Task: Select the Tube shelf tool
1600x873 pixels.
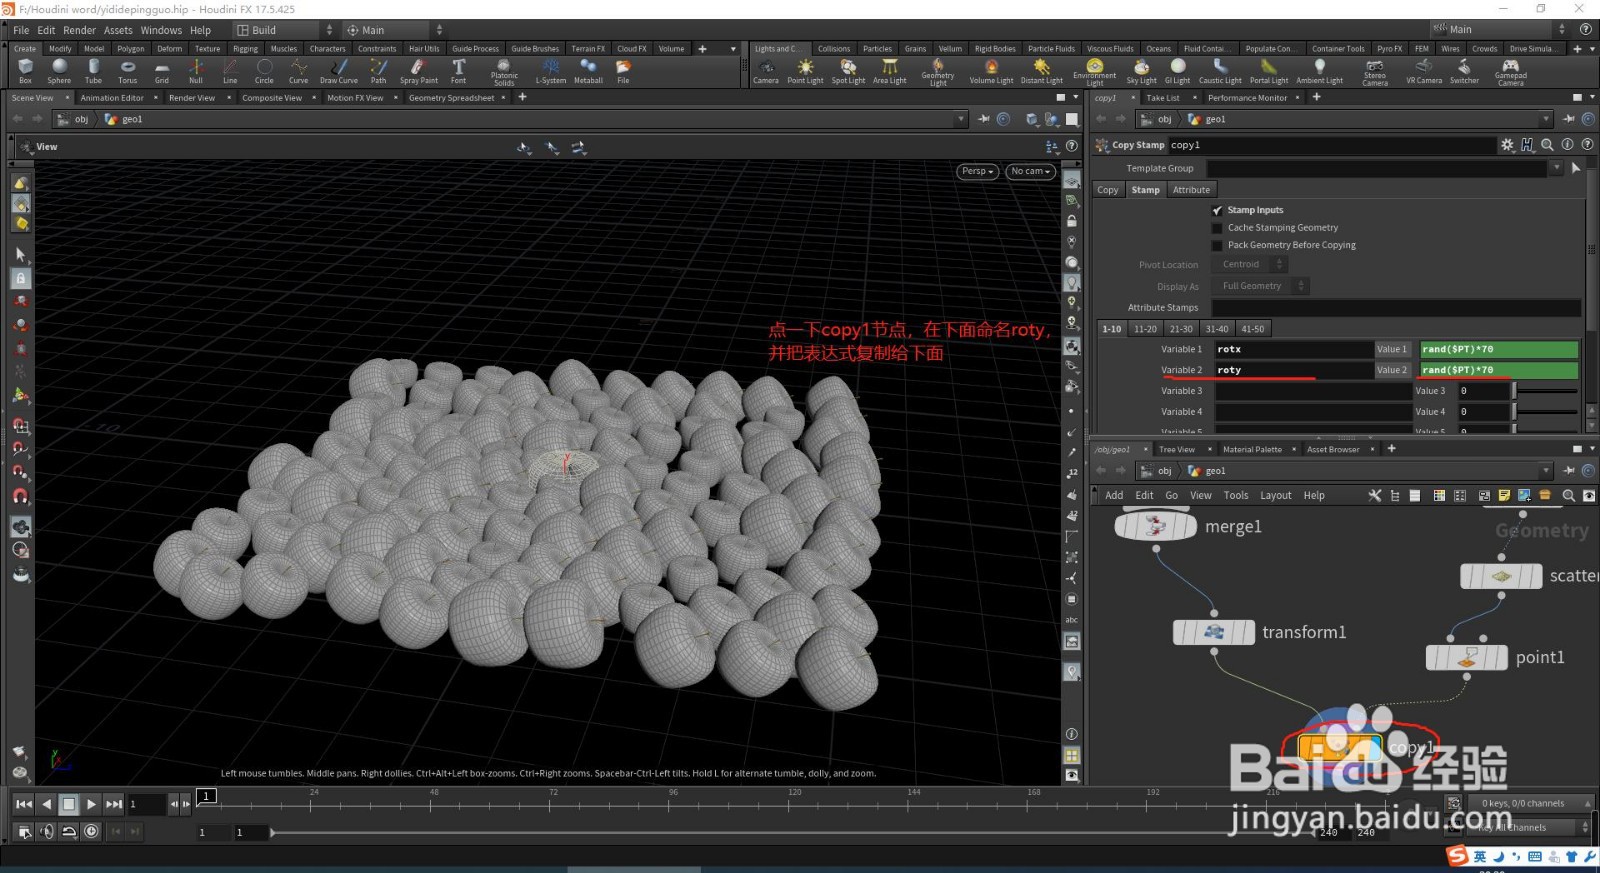Action: (93, 71)
